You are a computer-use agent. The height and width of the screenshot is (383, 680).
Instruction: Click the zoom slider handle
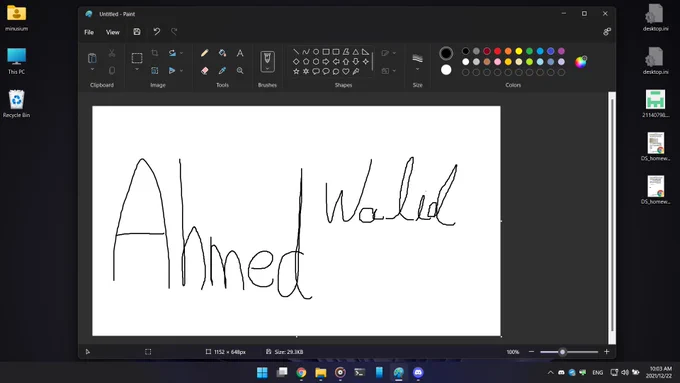pyautogui.click(x=562, y=352)
